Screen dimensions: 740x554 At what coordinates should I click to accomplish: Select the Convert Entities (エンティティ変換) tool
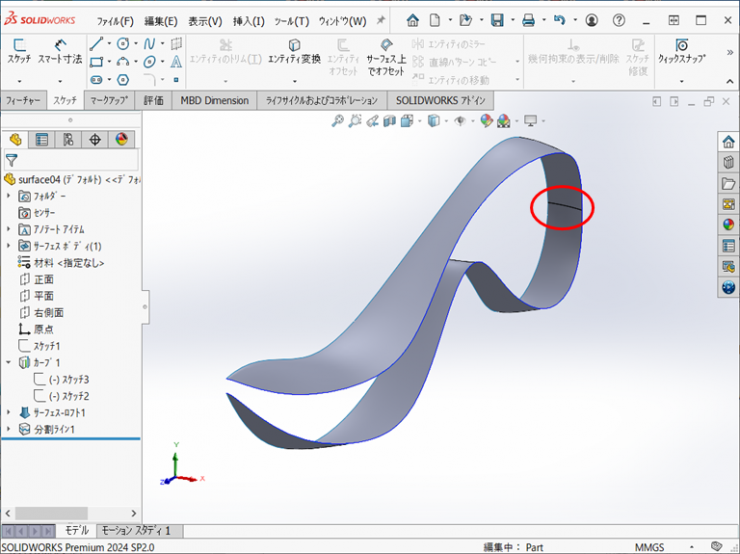coord(294,51)
